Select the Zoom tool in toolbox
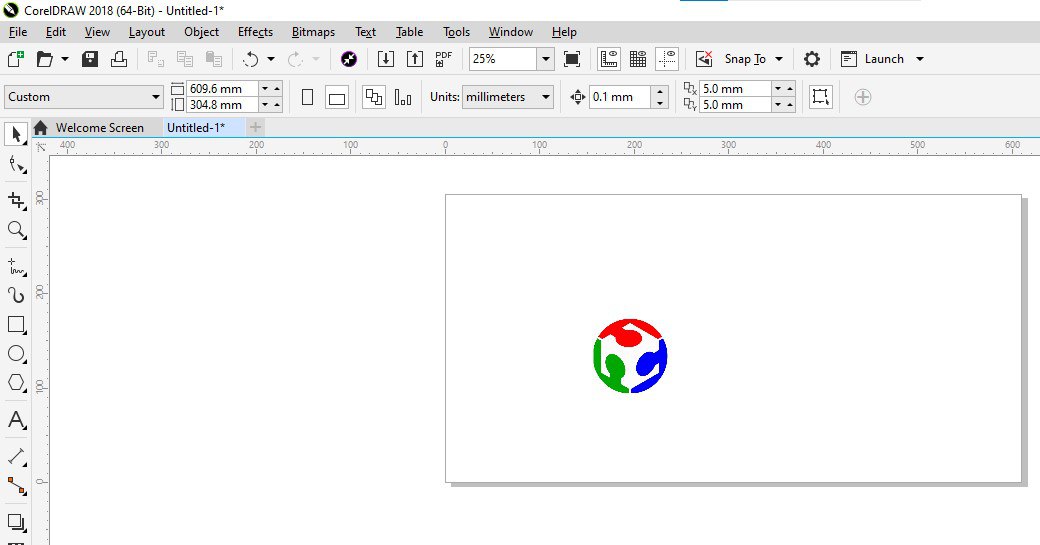The image size is (1040, 545). pos(16,230)
